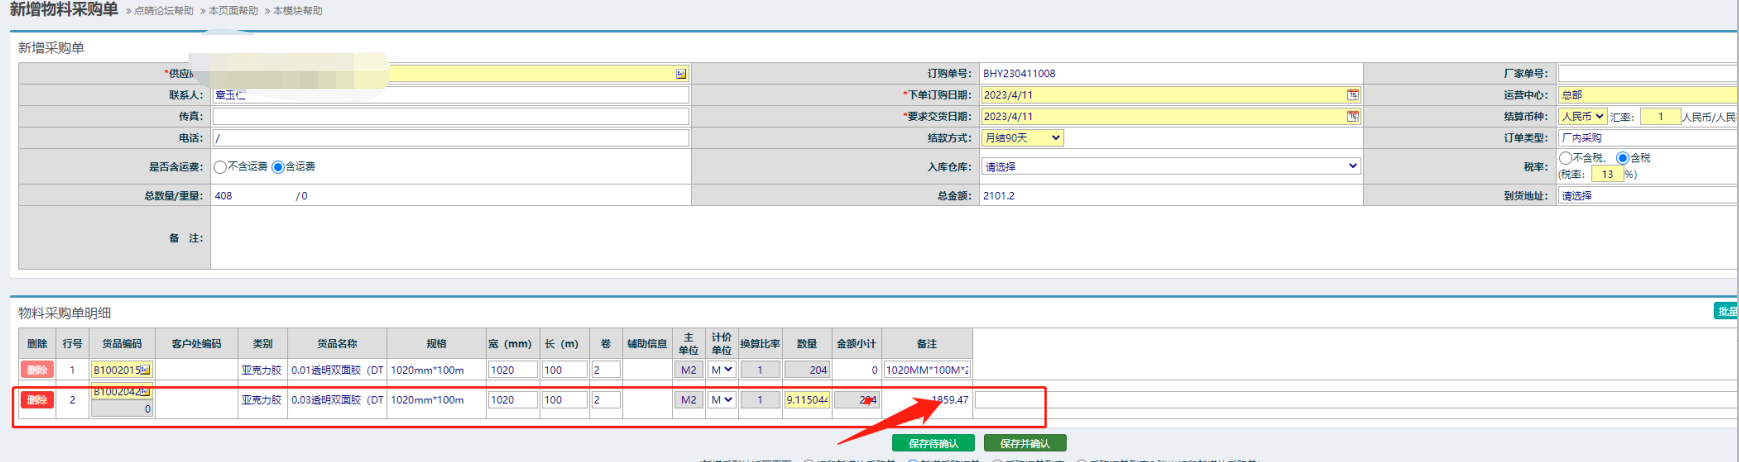The width and height of the screenshot is (1739, 462).
Task: Expand 计价单位 dropdown in row 1
Action: [722, 370]
